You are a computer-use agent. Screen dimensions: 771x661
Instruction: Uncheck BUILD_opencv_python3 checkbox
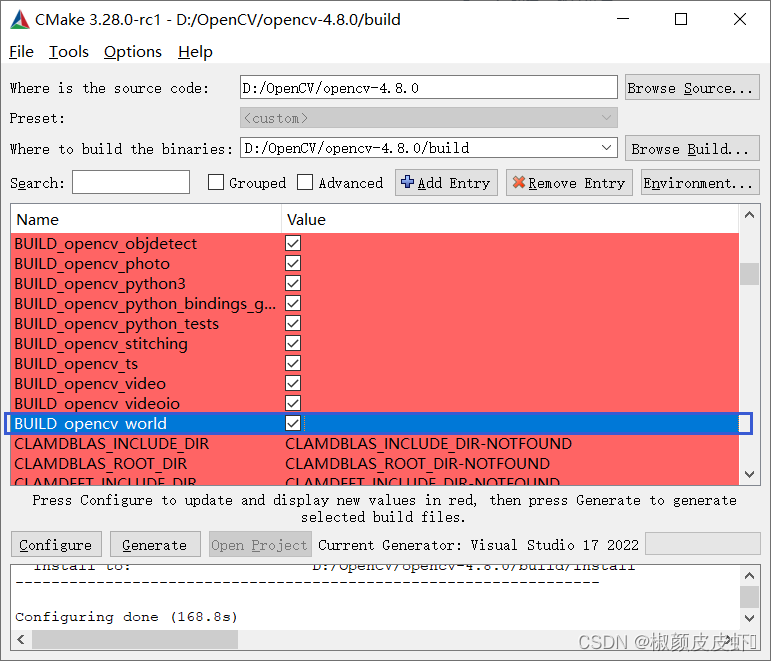(293, 284)
